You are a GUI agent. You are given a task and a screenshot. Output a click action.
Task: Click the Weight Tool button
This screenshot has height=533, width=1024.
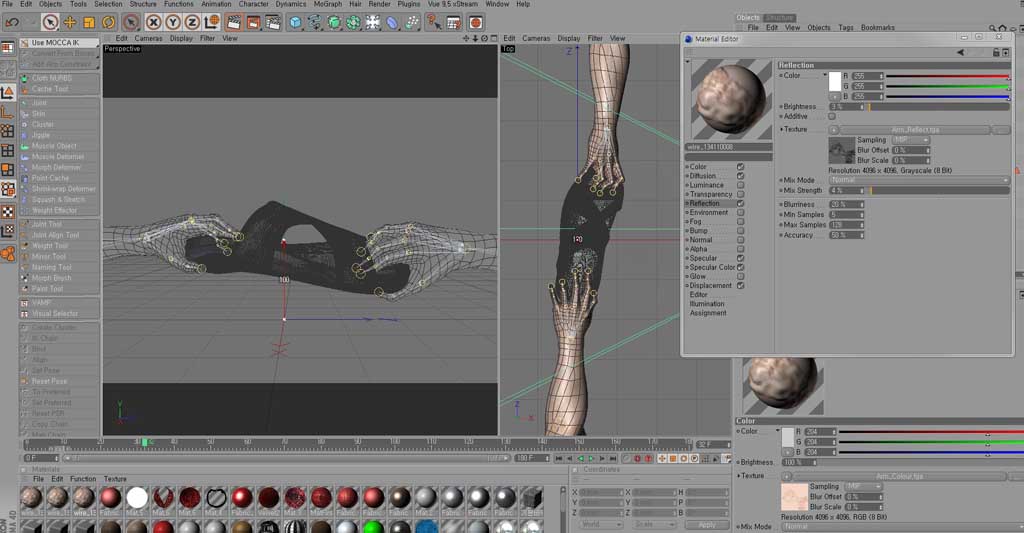pos(50,246)
